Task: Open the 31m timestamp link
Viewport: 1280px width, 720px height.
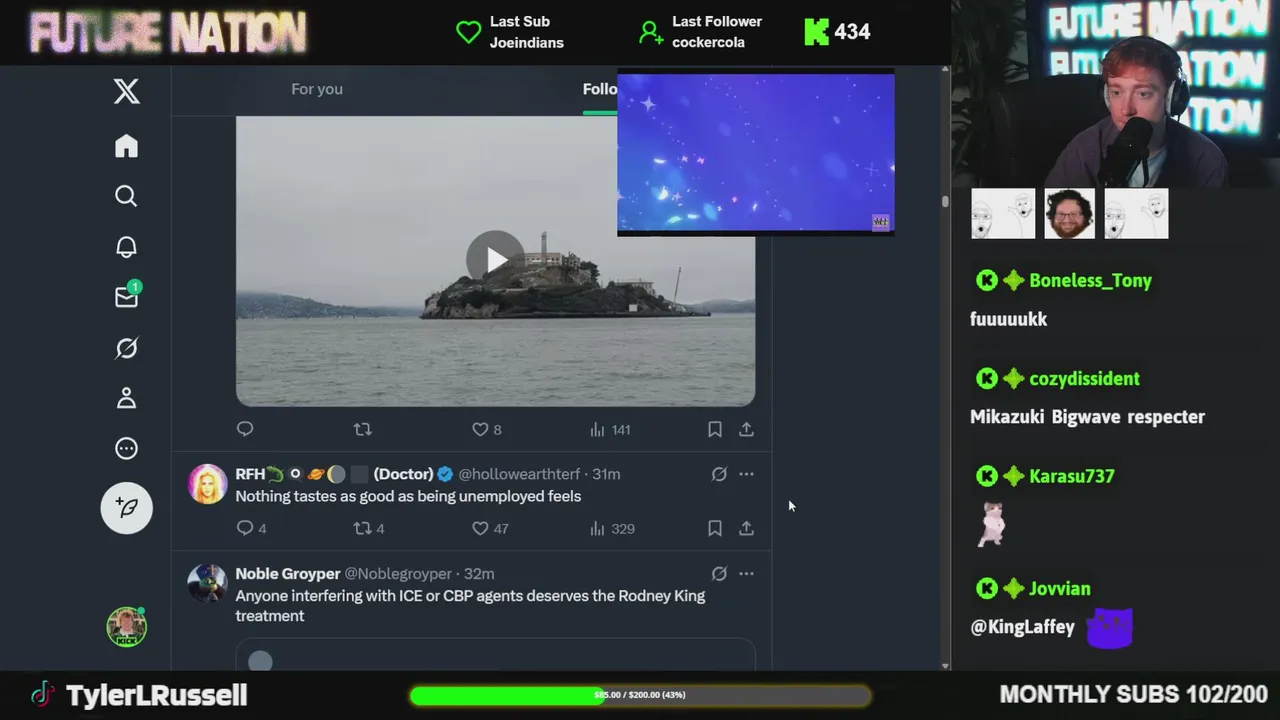Action: point(606,474)
